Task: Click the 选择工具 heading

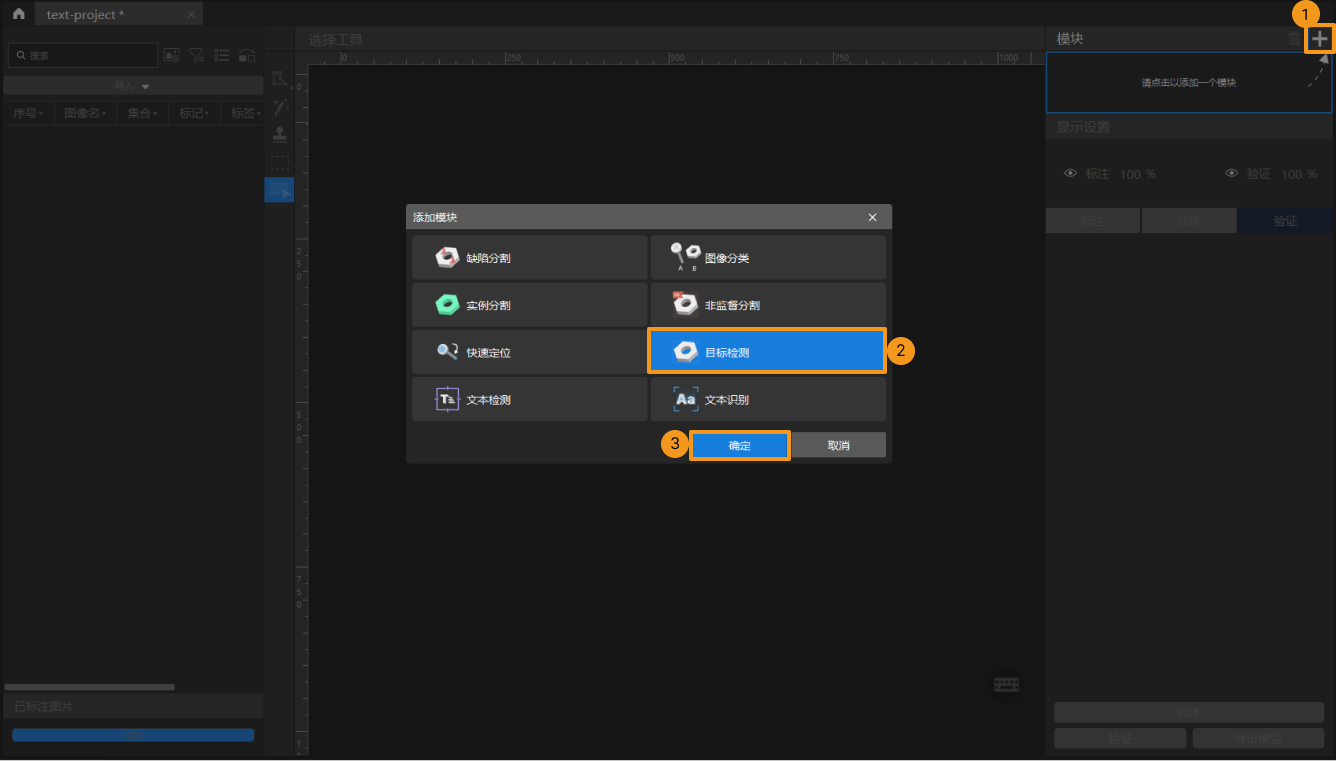Action: 336,40
